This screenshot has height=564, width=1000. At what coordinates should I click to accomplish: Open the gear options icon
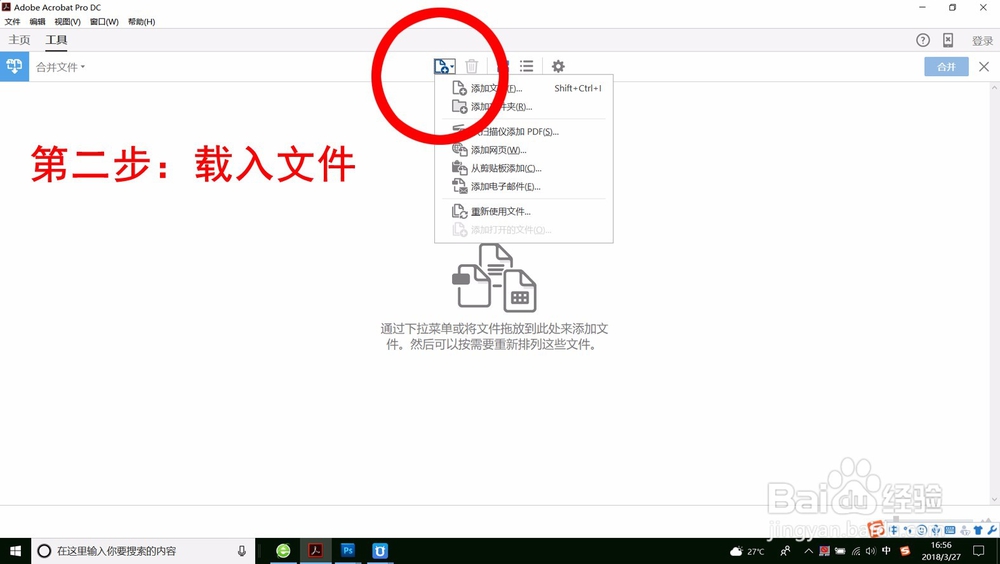(x=558, y=66)
